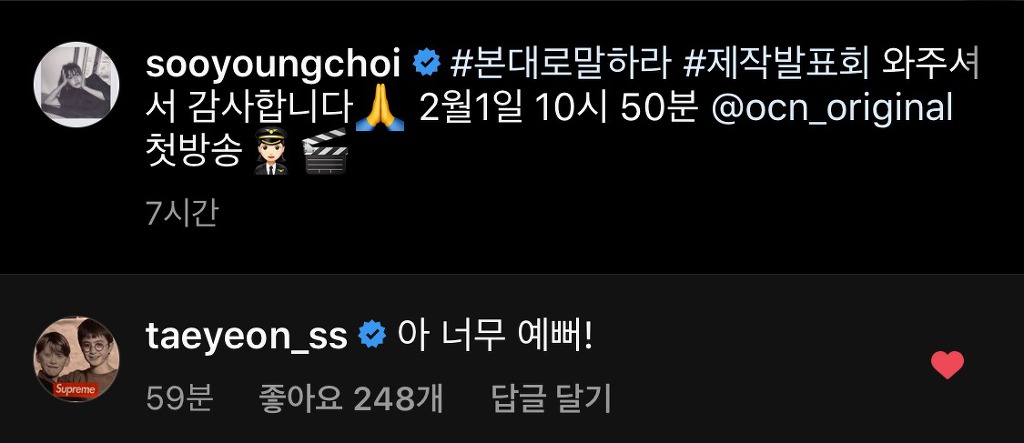Open sooyoungchoi's profile picture
Viewport: 1024px width, 443px height.
[x=76, y=84]
